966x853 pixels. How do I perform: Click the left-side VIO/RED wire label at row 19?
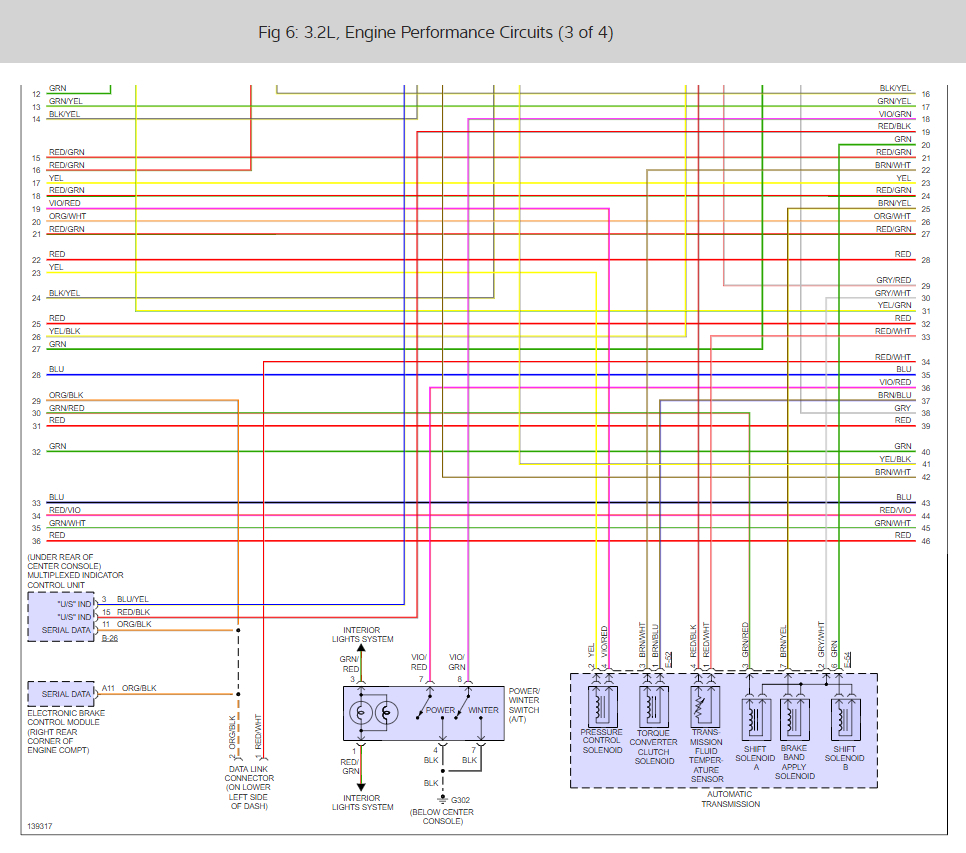[65, 203]
